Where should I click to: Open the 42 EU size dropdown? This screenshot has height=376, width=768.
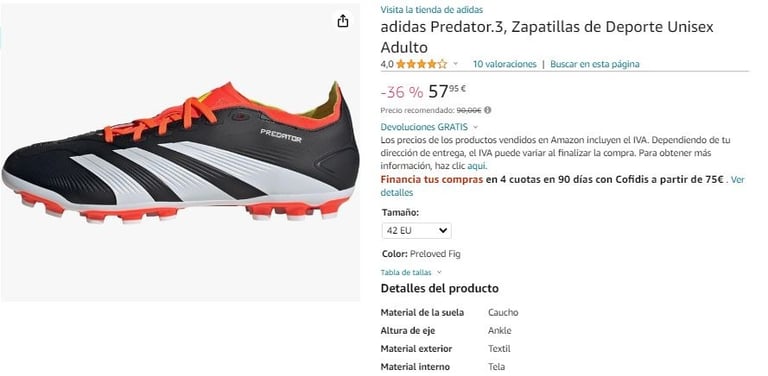(416, 231)
